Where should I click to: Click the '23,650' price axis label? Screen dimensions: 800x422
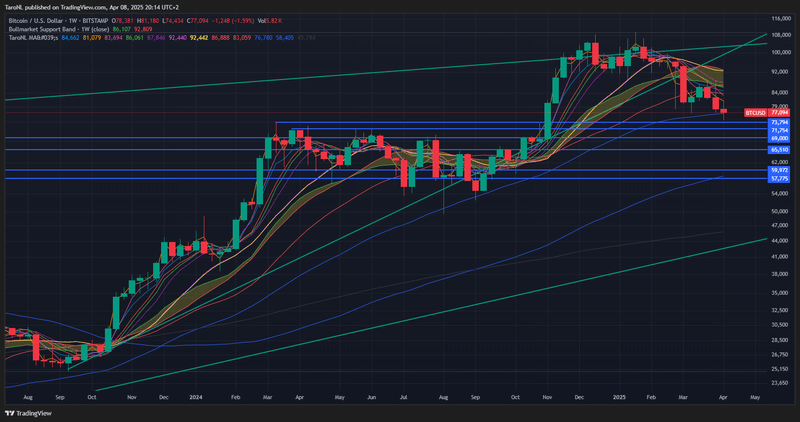tap(779, 383)
